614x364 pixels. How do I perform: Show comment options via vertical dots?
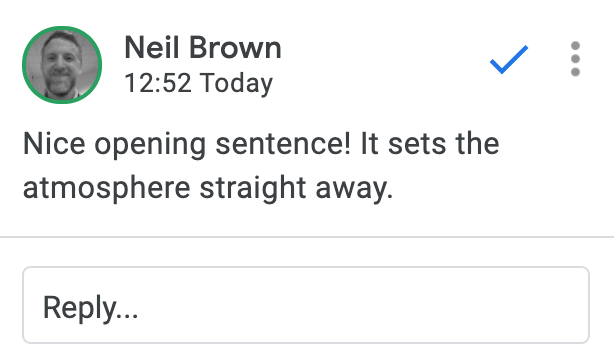pyautogui.click(x=575, y=59)
